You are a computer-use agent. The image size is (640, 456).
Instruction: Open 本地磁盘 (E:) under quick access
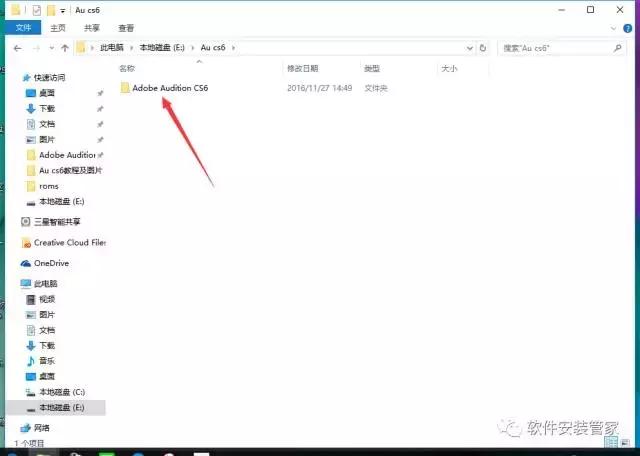[x=61, y=202]
